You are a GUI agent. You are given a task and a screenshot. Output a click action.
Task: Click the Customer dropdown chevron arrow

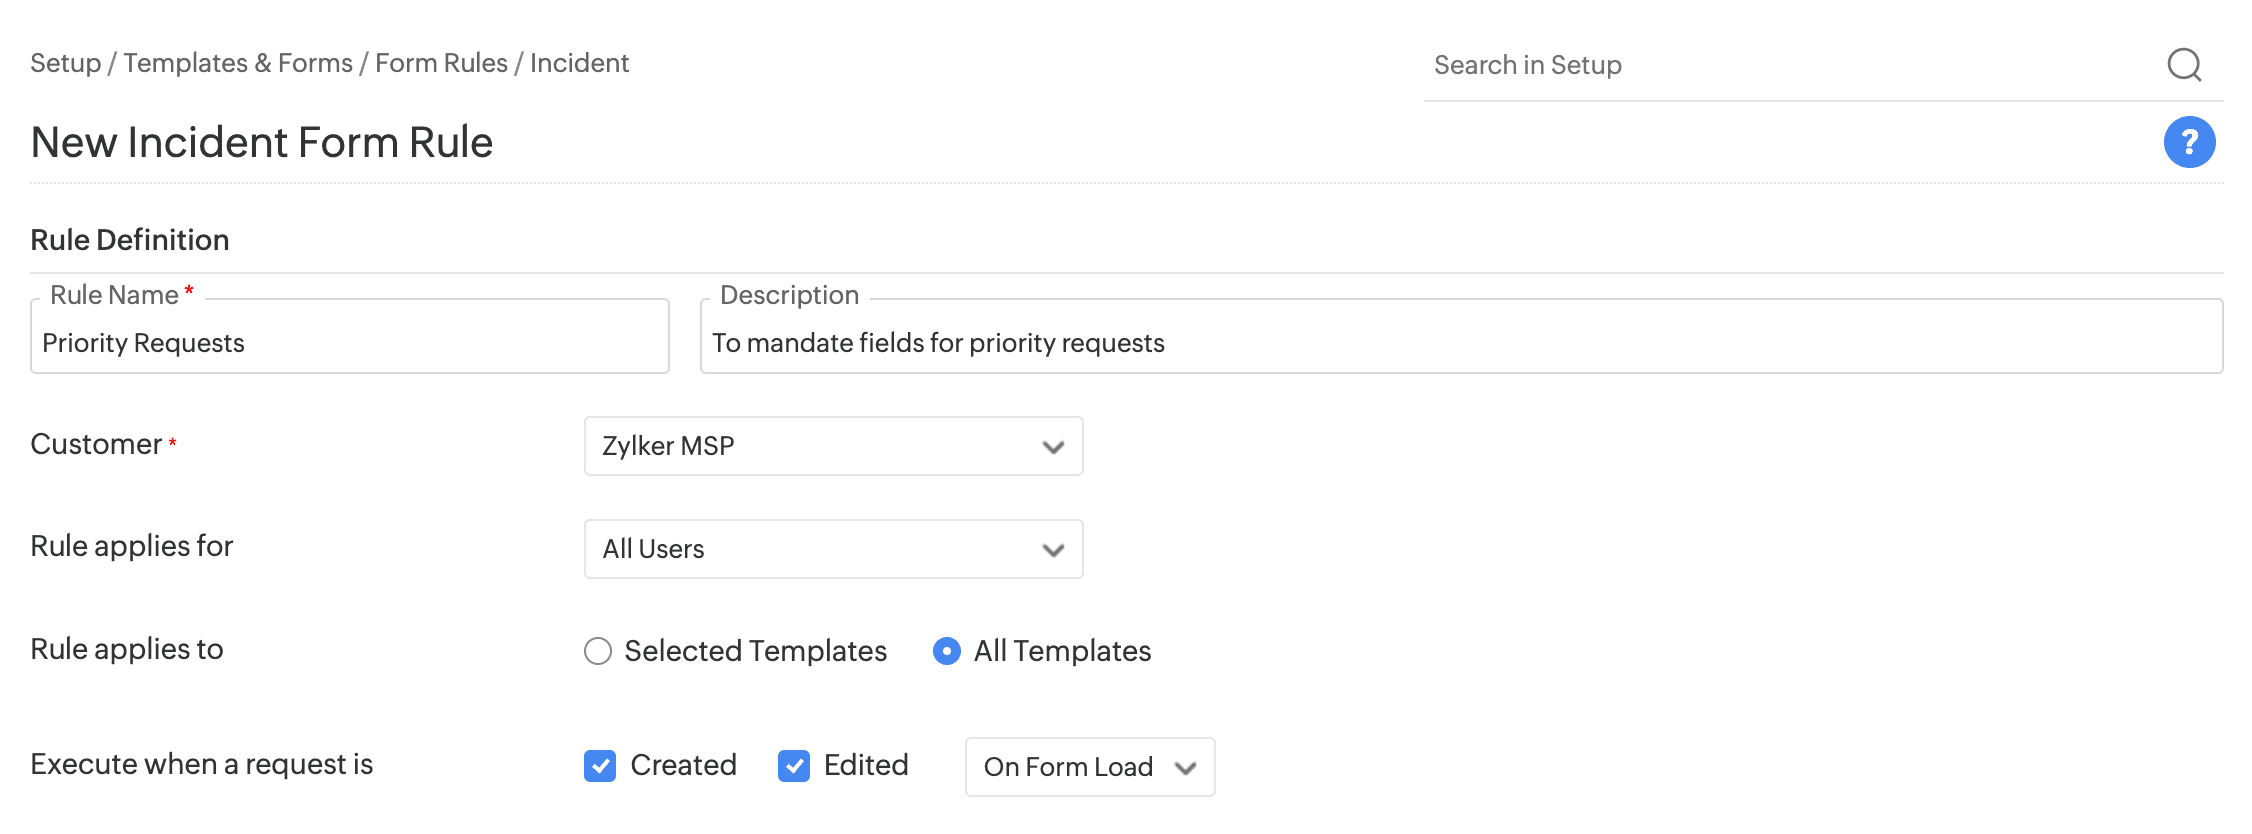coord(1052,447)
